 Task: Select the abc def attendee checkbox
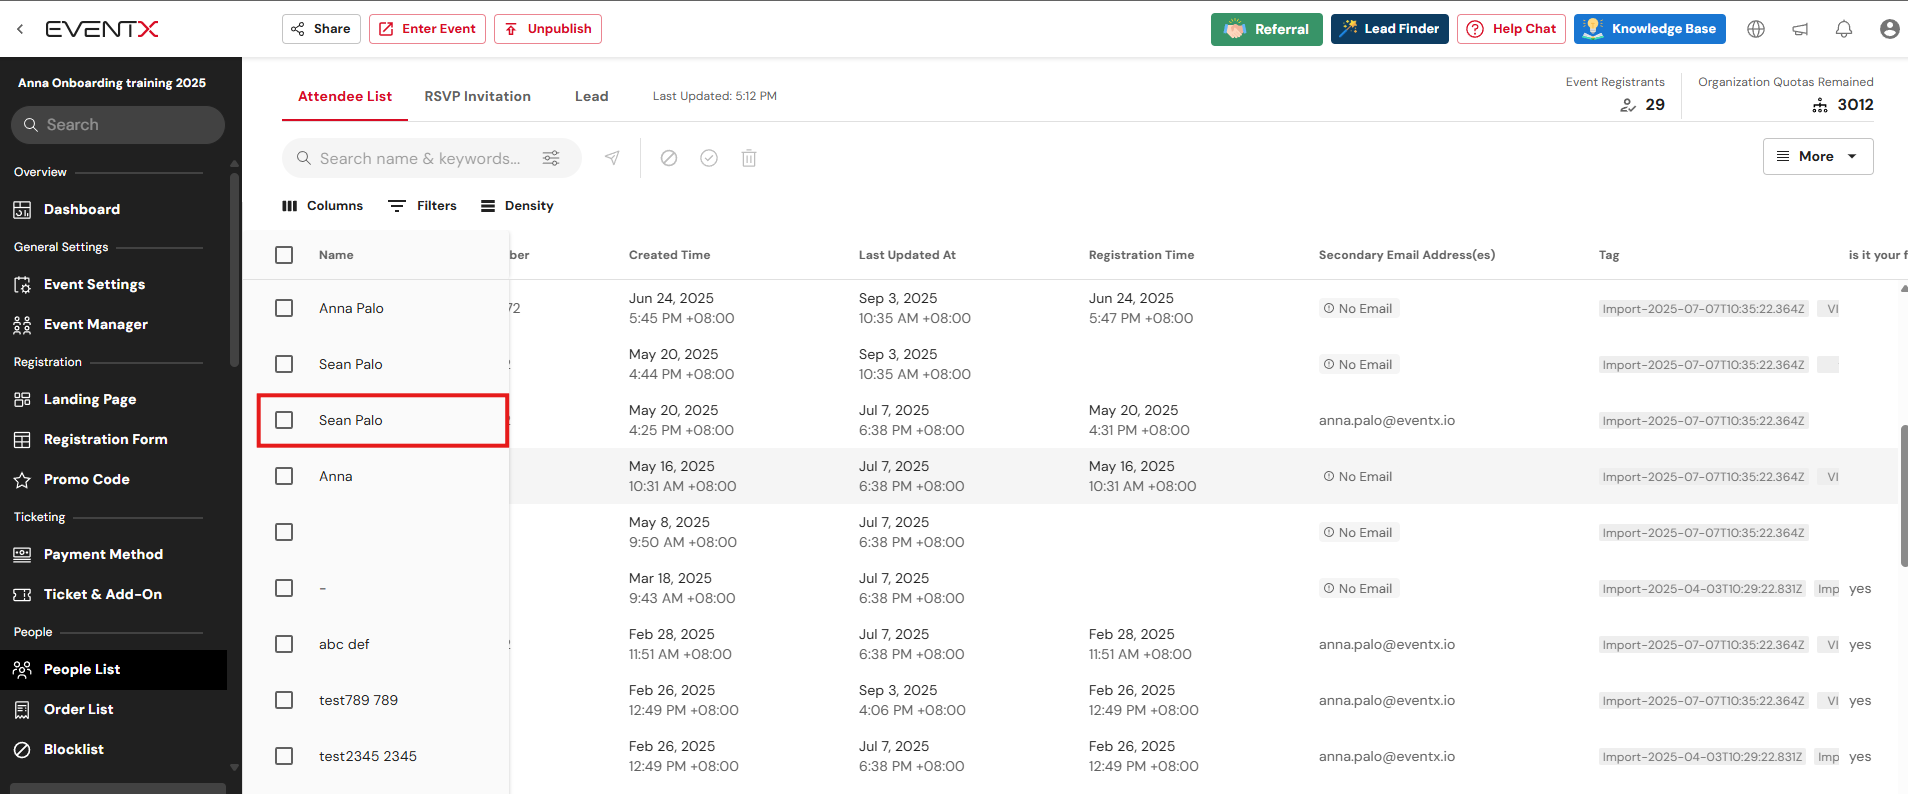click(x=284, y=644)
